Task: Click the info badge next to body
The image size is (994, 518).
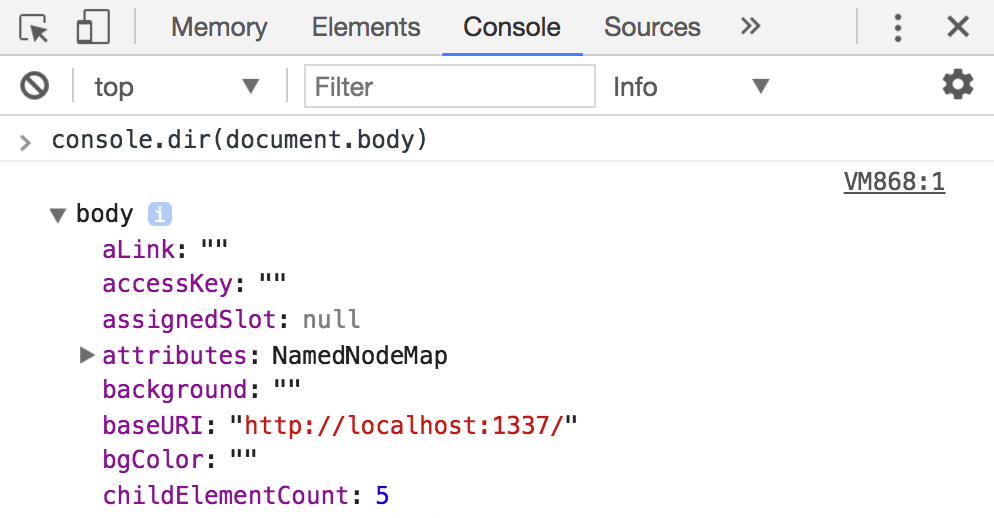Action: point(160,214)
